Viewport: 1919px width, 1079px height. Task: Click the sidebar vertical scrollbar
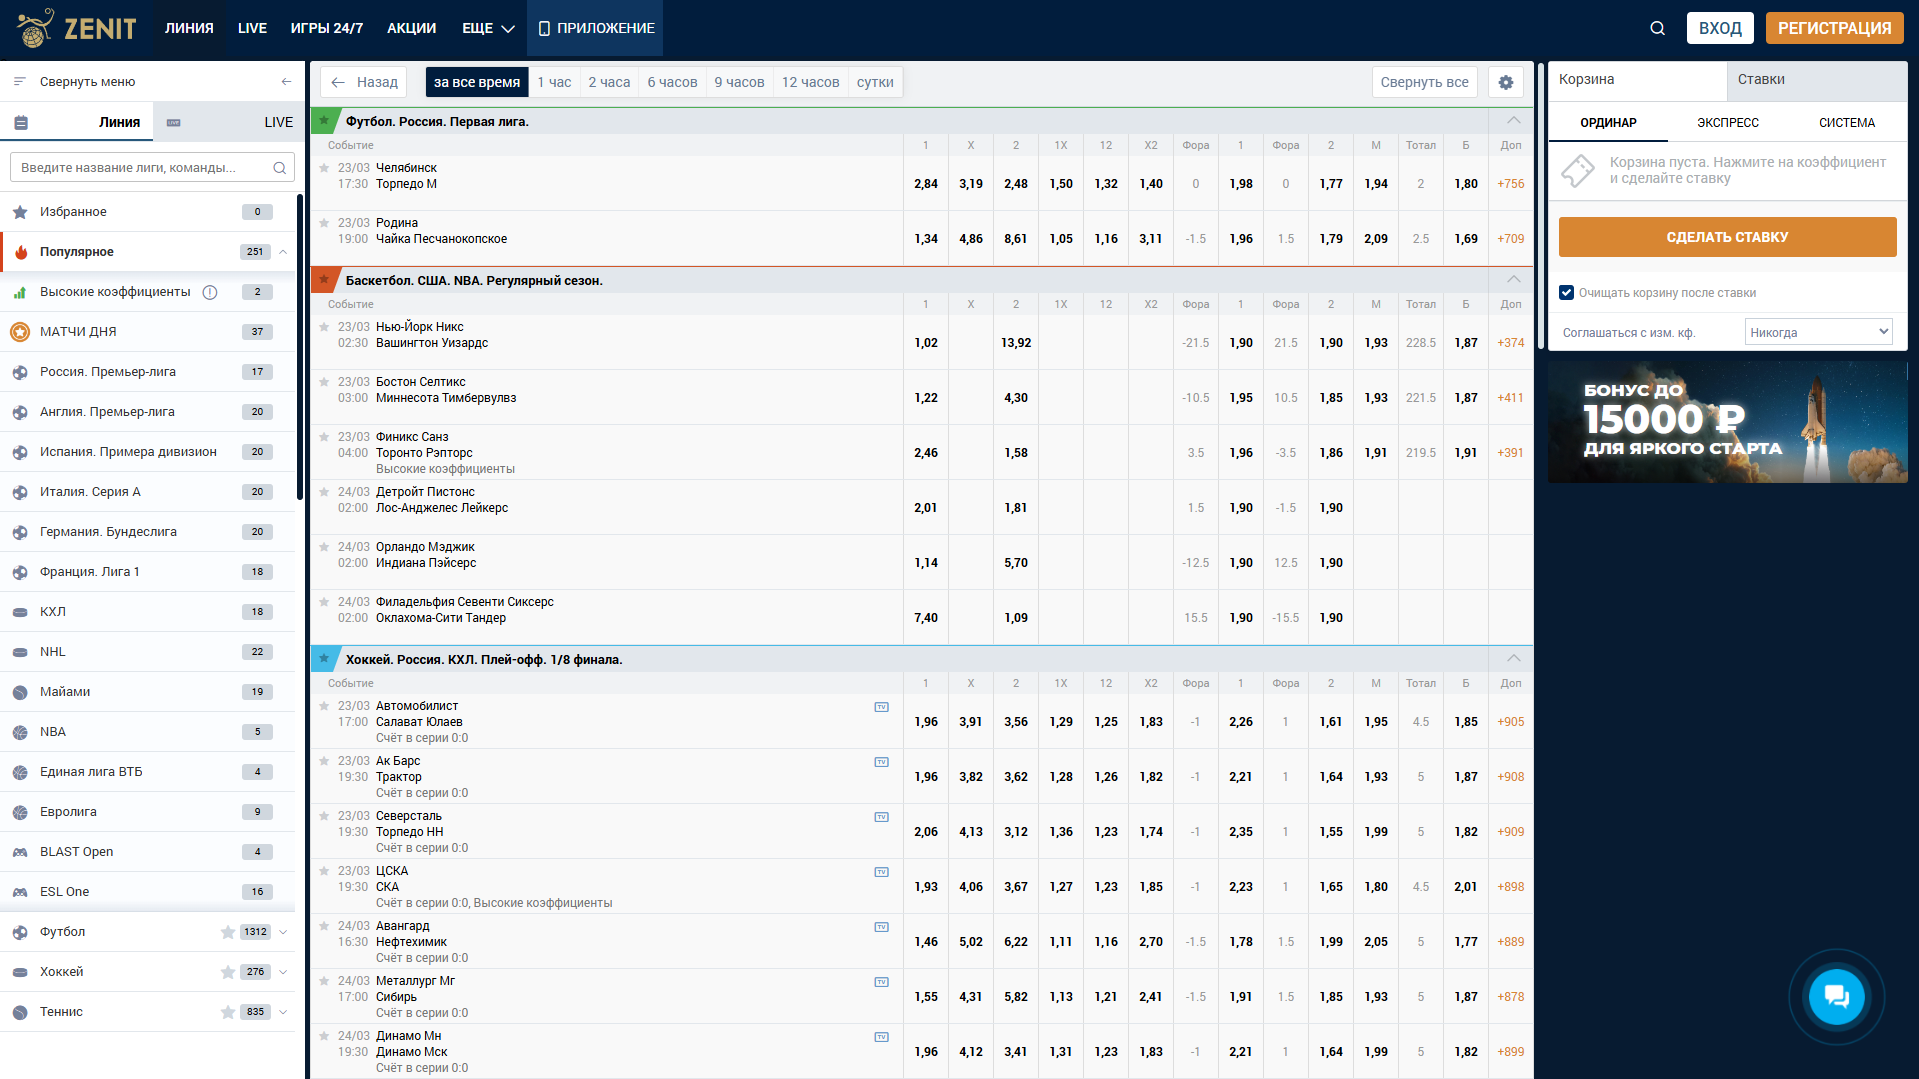coord(300,347)
